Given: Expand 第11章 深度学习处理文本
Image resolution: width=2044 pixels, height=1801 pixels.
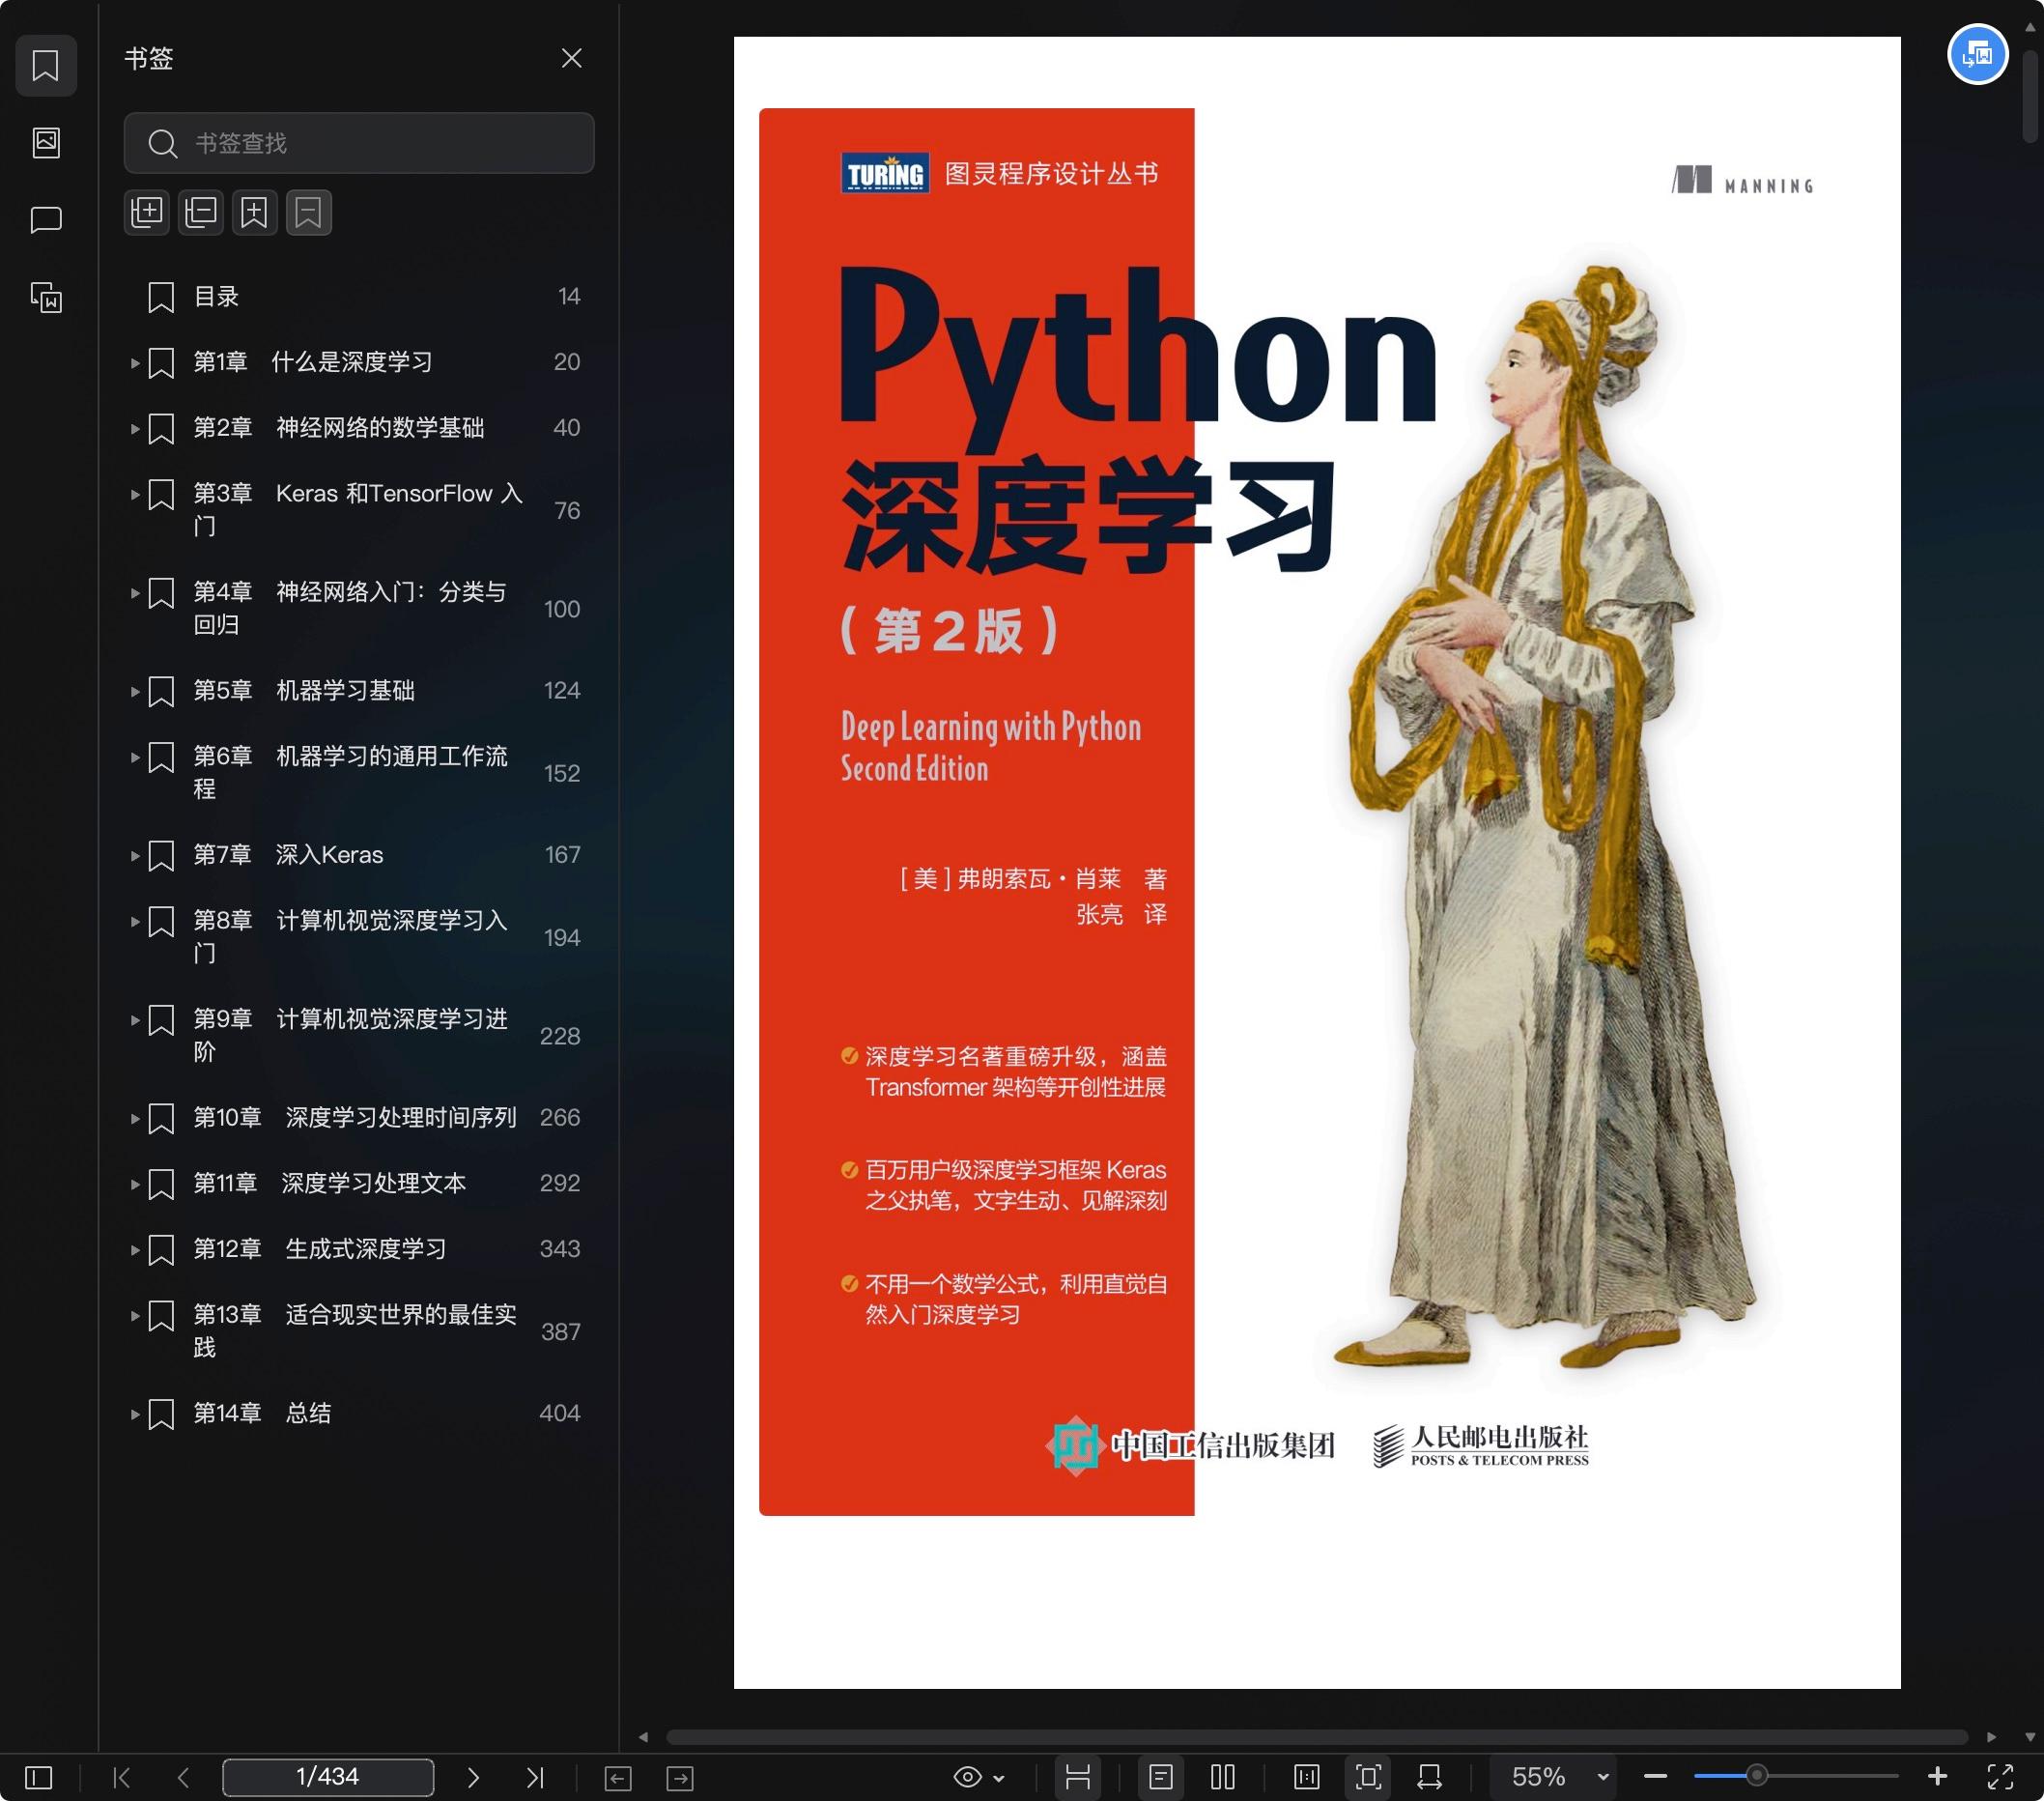Looking at the screenshot, I should [x=135, y=1185].
